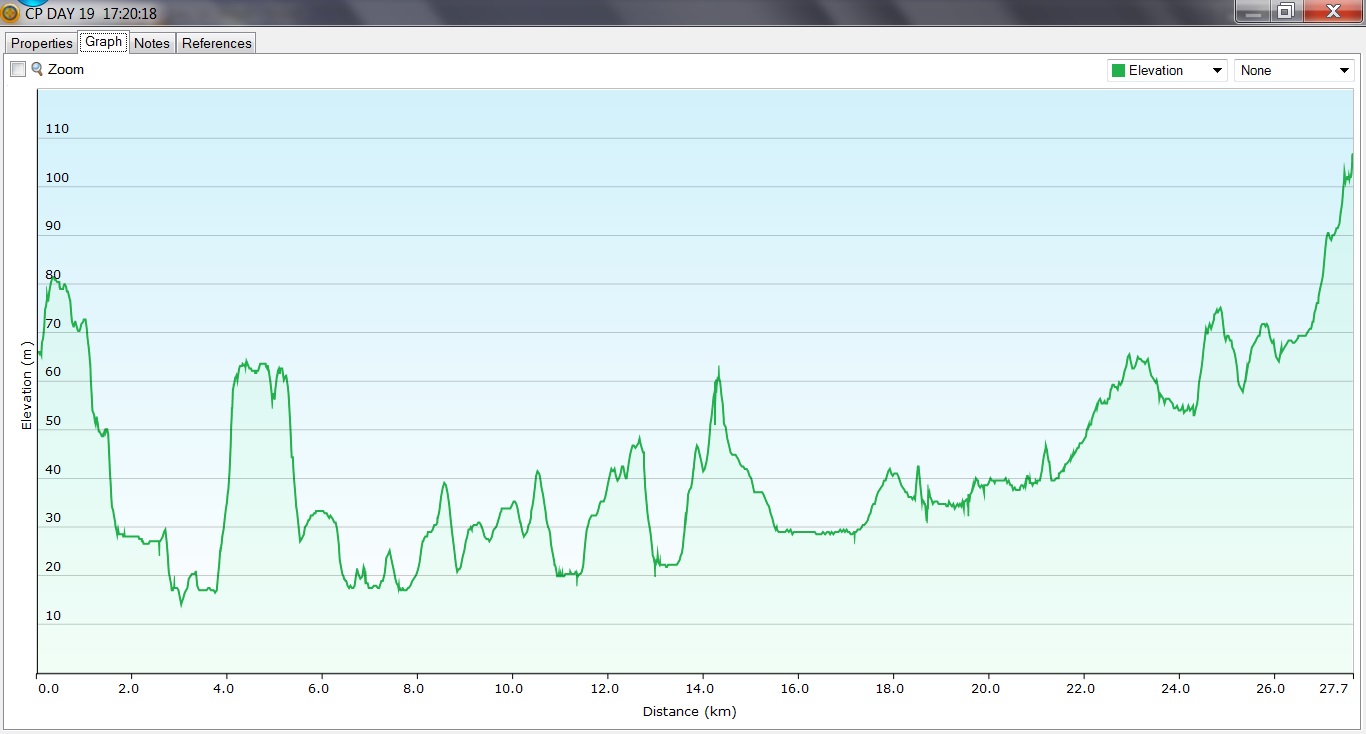This screenshot has width=1366, height=734.
Task: Click the magnifier icon beside Zoom
Action: (x=37, y=69)
